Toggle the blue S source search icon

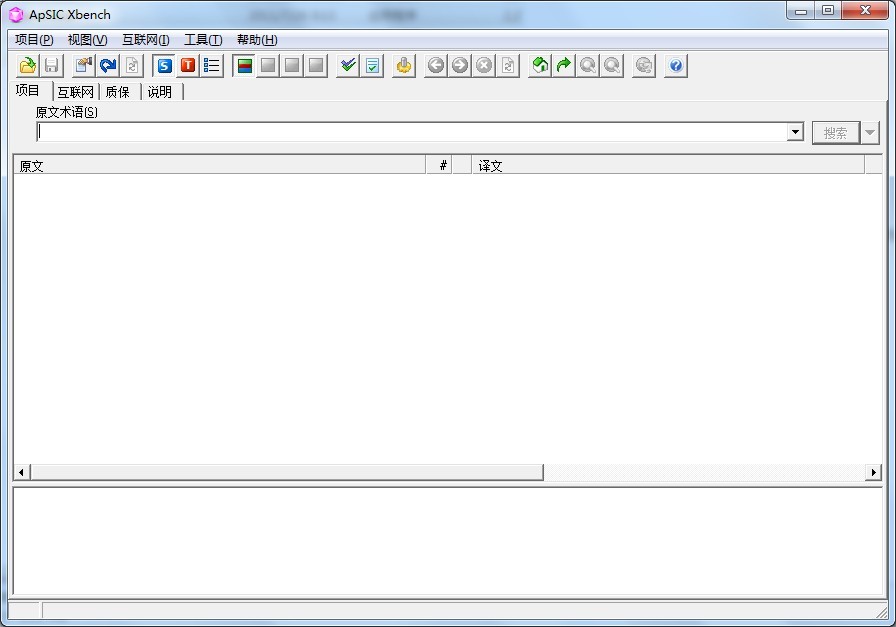coord(164,66)
